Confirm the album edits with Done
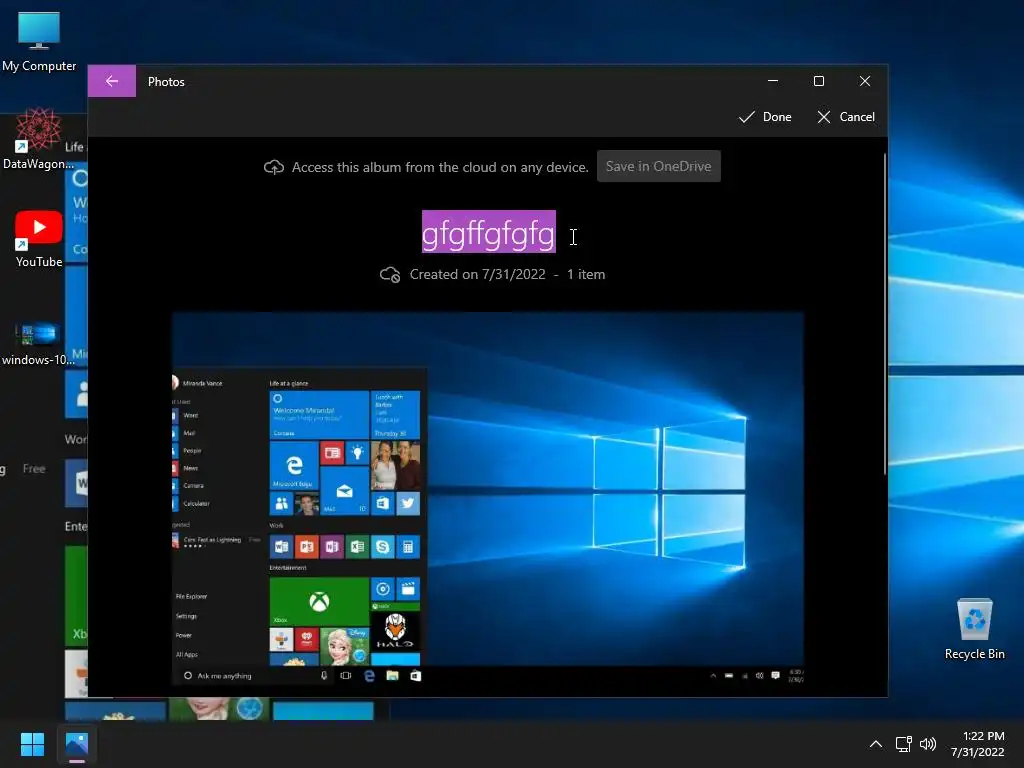The image size is (1024, 768). [x=765, y=117]
